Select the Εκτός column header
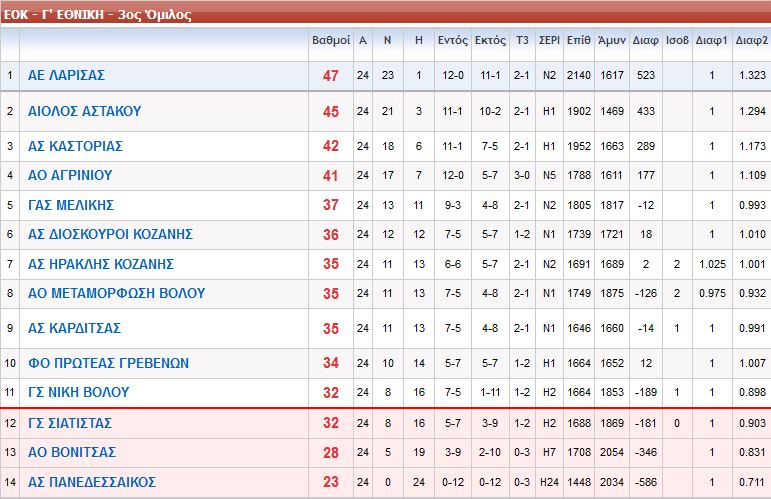 click(490, 41)
